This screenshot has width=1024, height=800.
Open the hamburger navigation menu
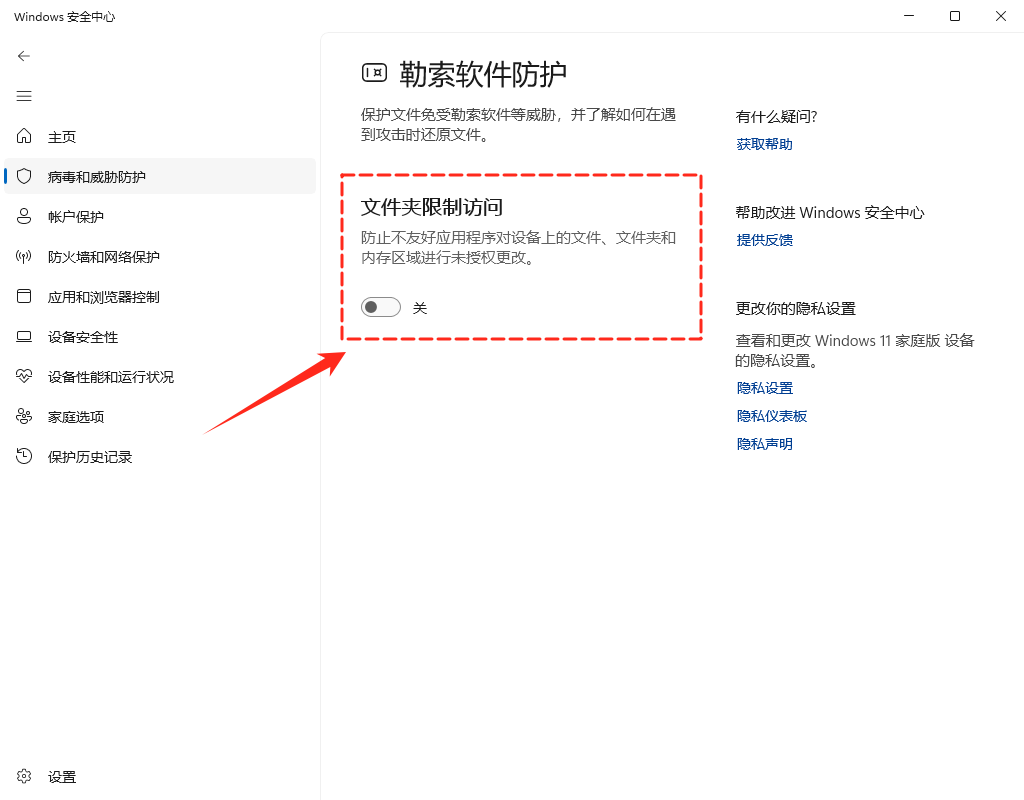coord(24,97)
